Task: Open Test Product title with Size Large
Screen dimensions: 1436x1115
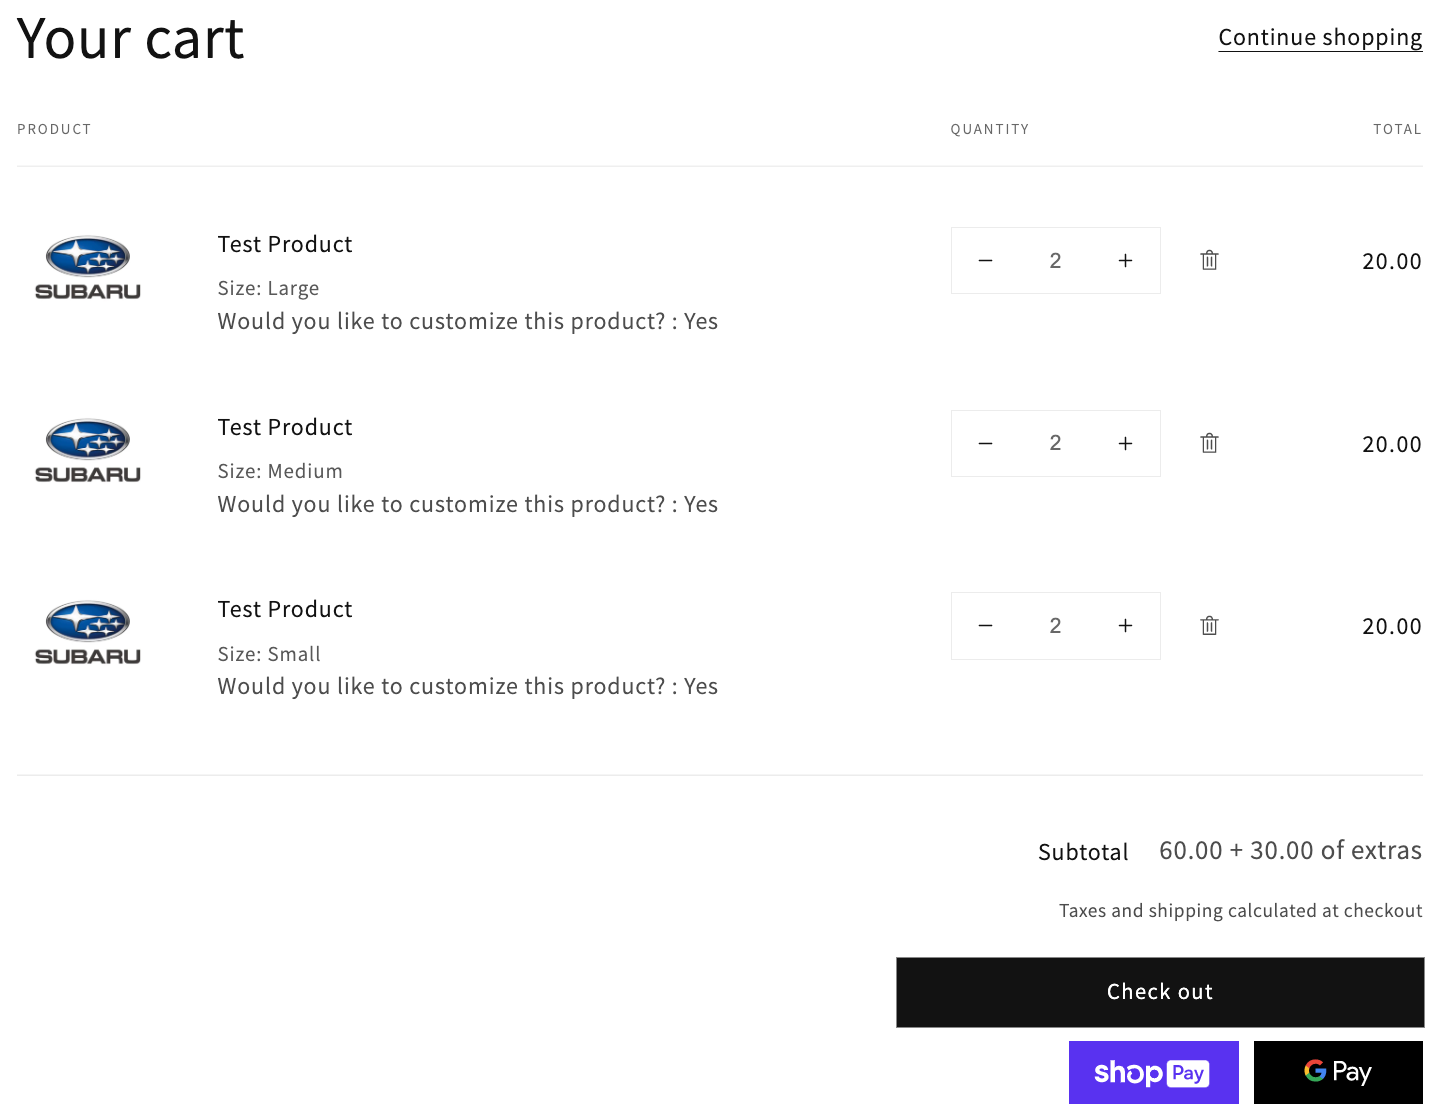Action: point(285,245)
